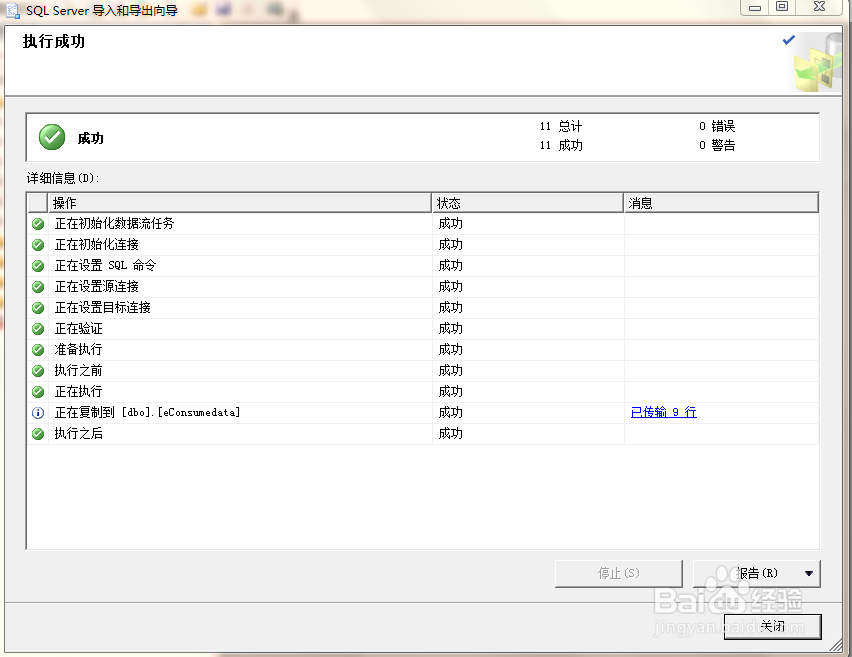Click the SQL Server wizard title bar icon
This screenshot has width=852, height=657.
point(12,10)
